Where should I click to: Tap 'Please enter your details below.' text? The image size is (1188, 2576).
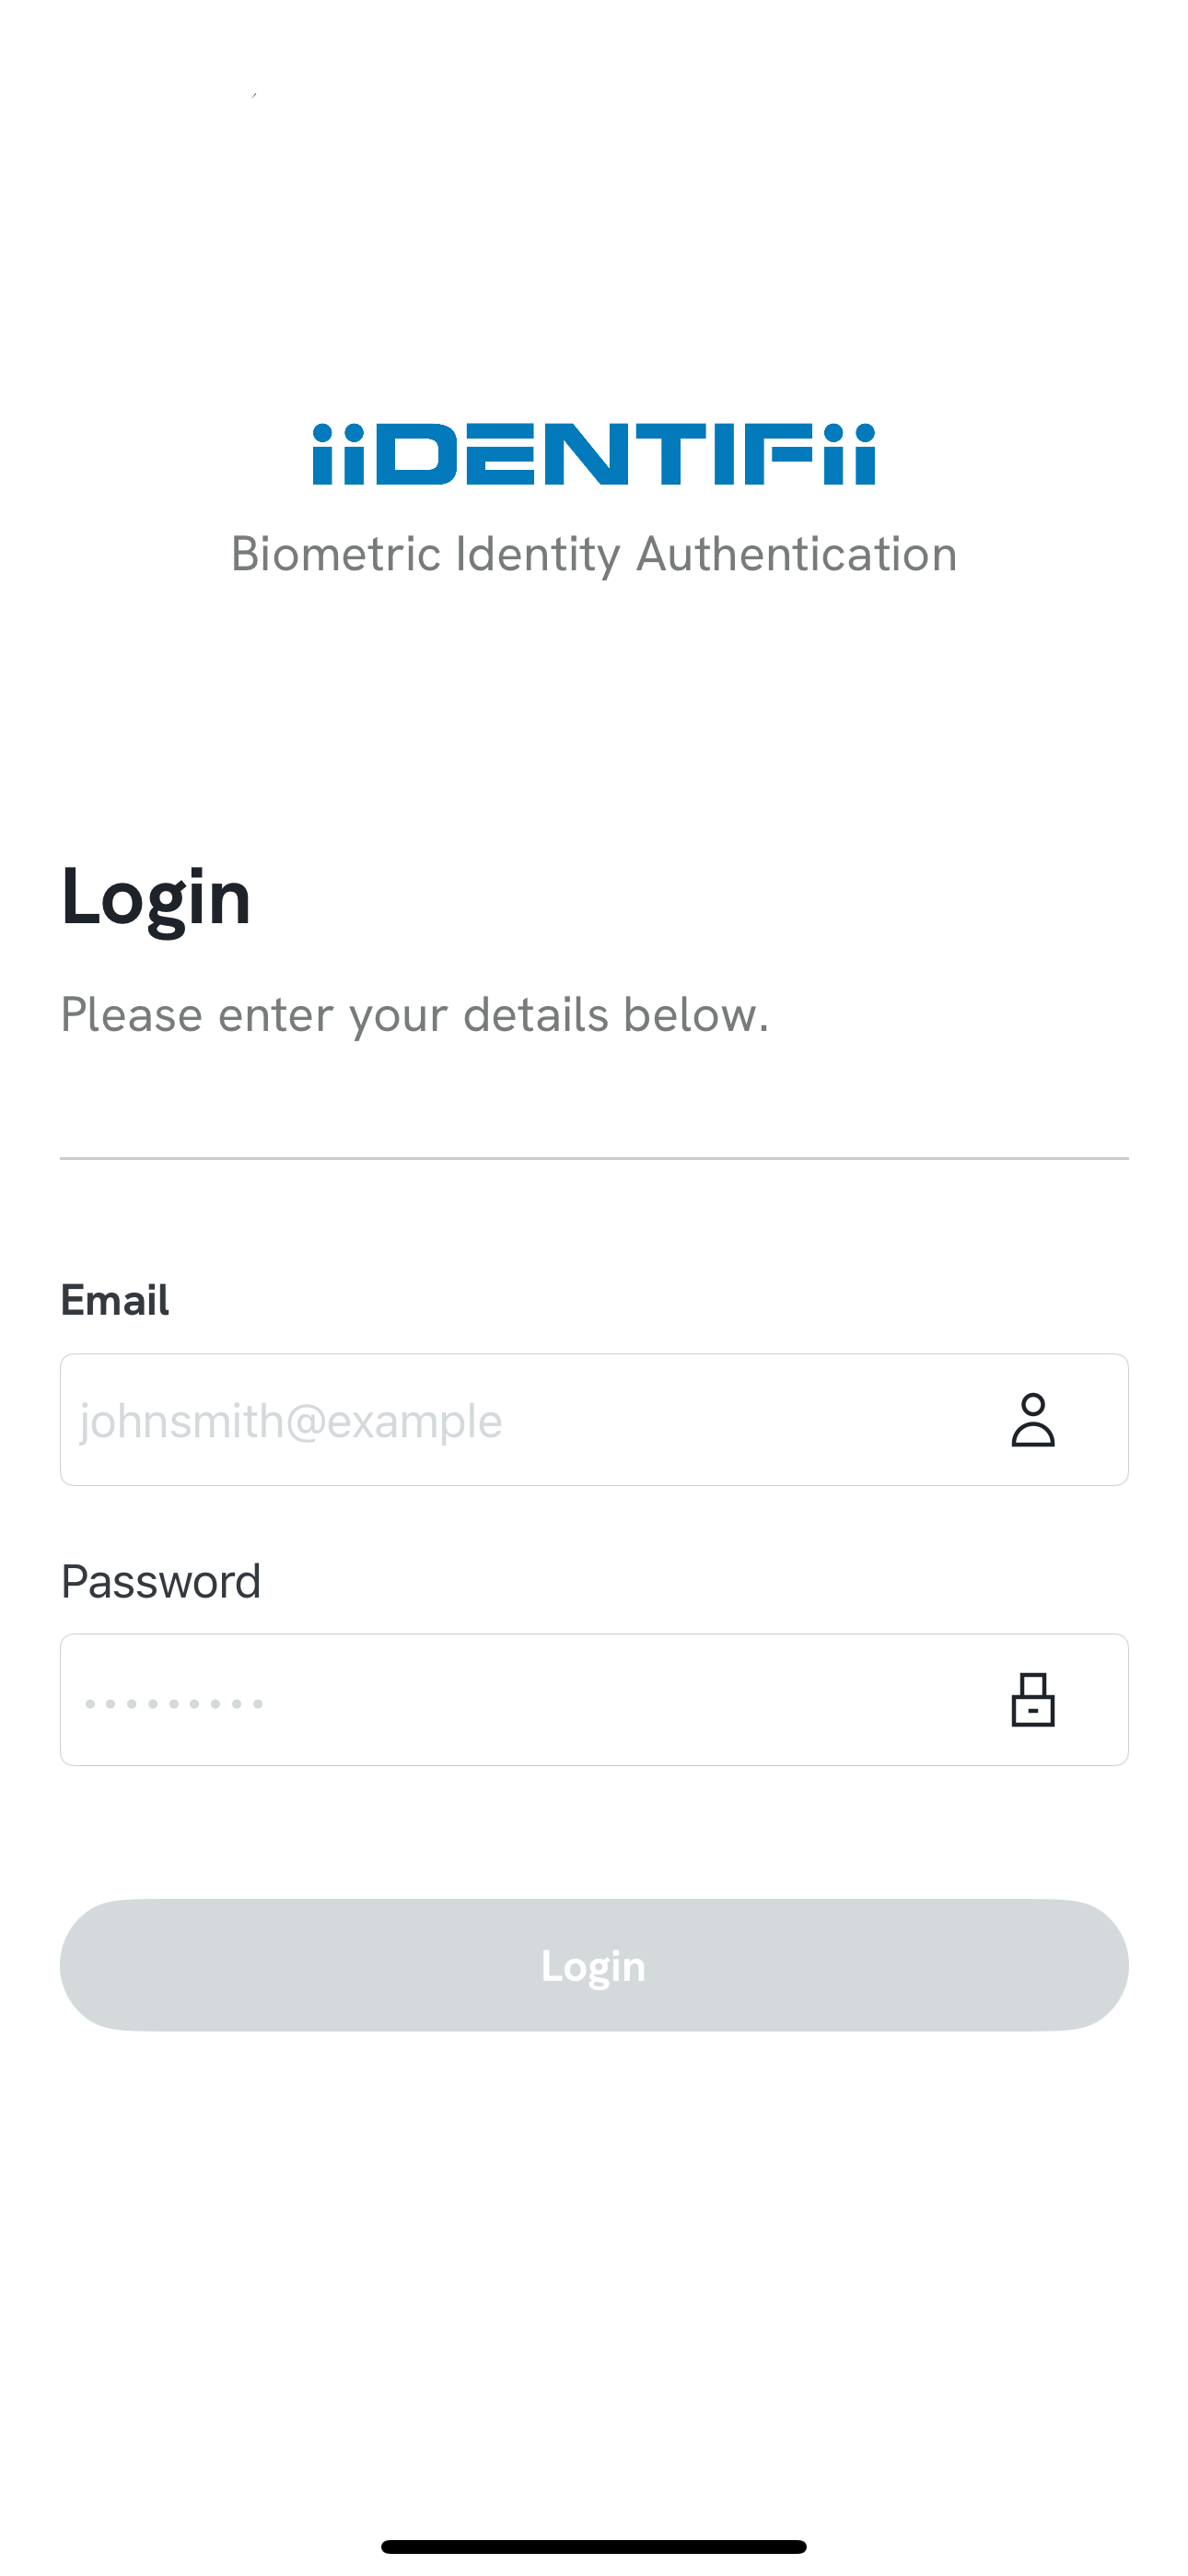[415, 1016]
